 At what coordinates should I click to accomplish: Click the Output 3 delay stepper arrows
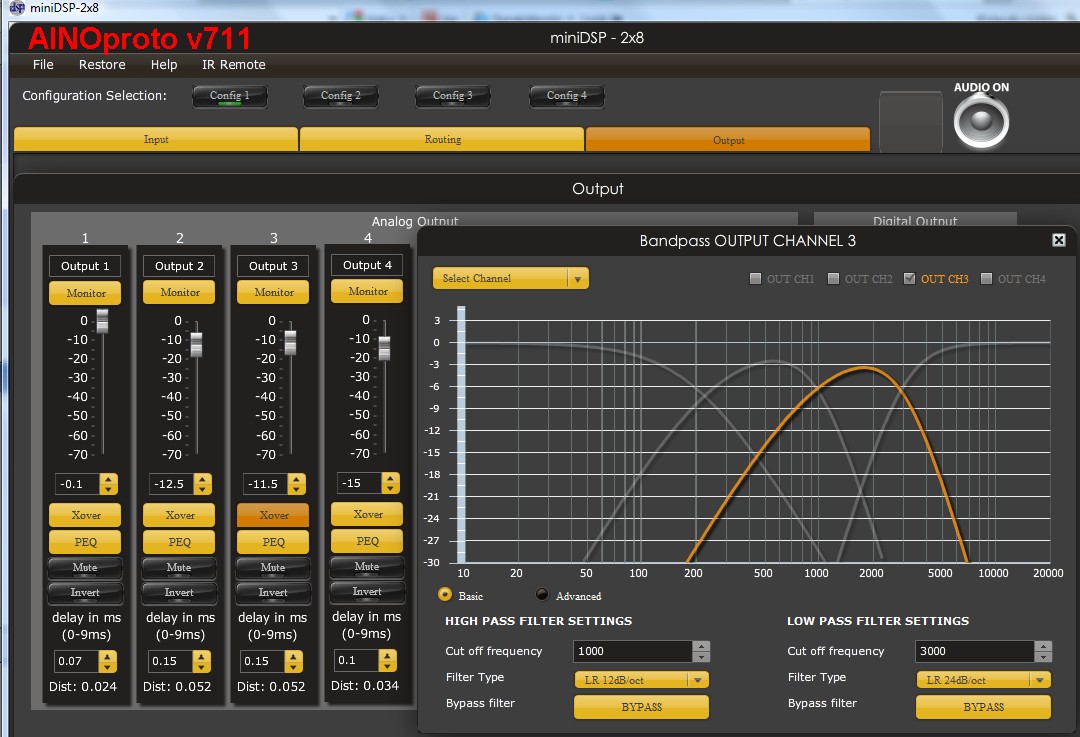(293, 661)
